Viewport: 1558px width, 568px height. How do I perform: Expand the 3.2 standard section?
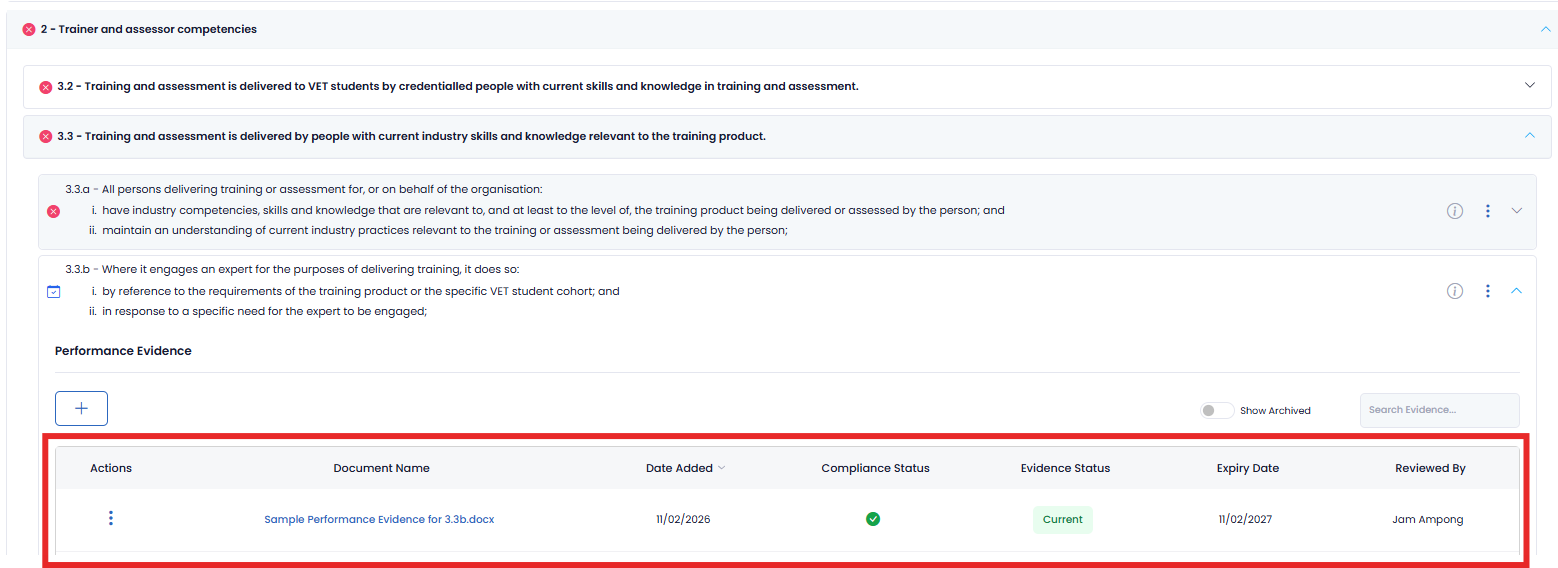click(x=1529, y=86)
